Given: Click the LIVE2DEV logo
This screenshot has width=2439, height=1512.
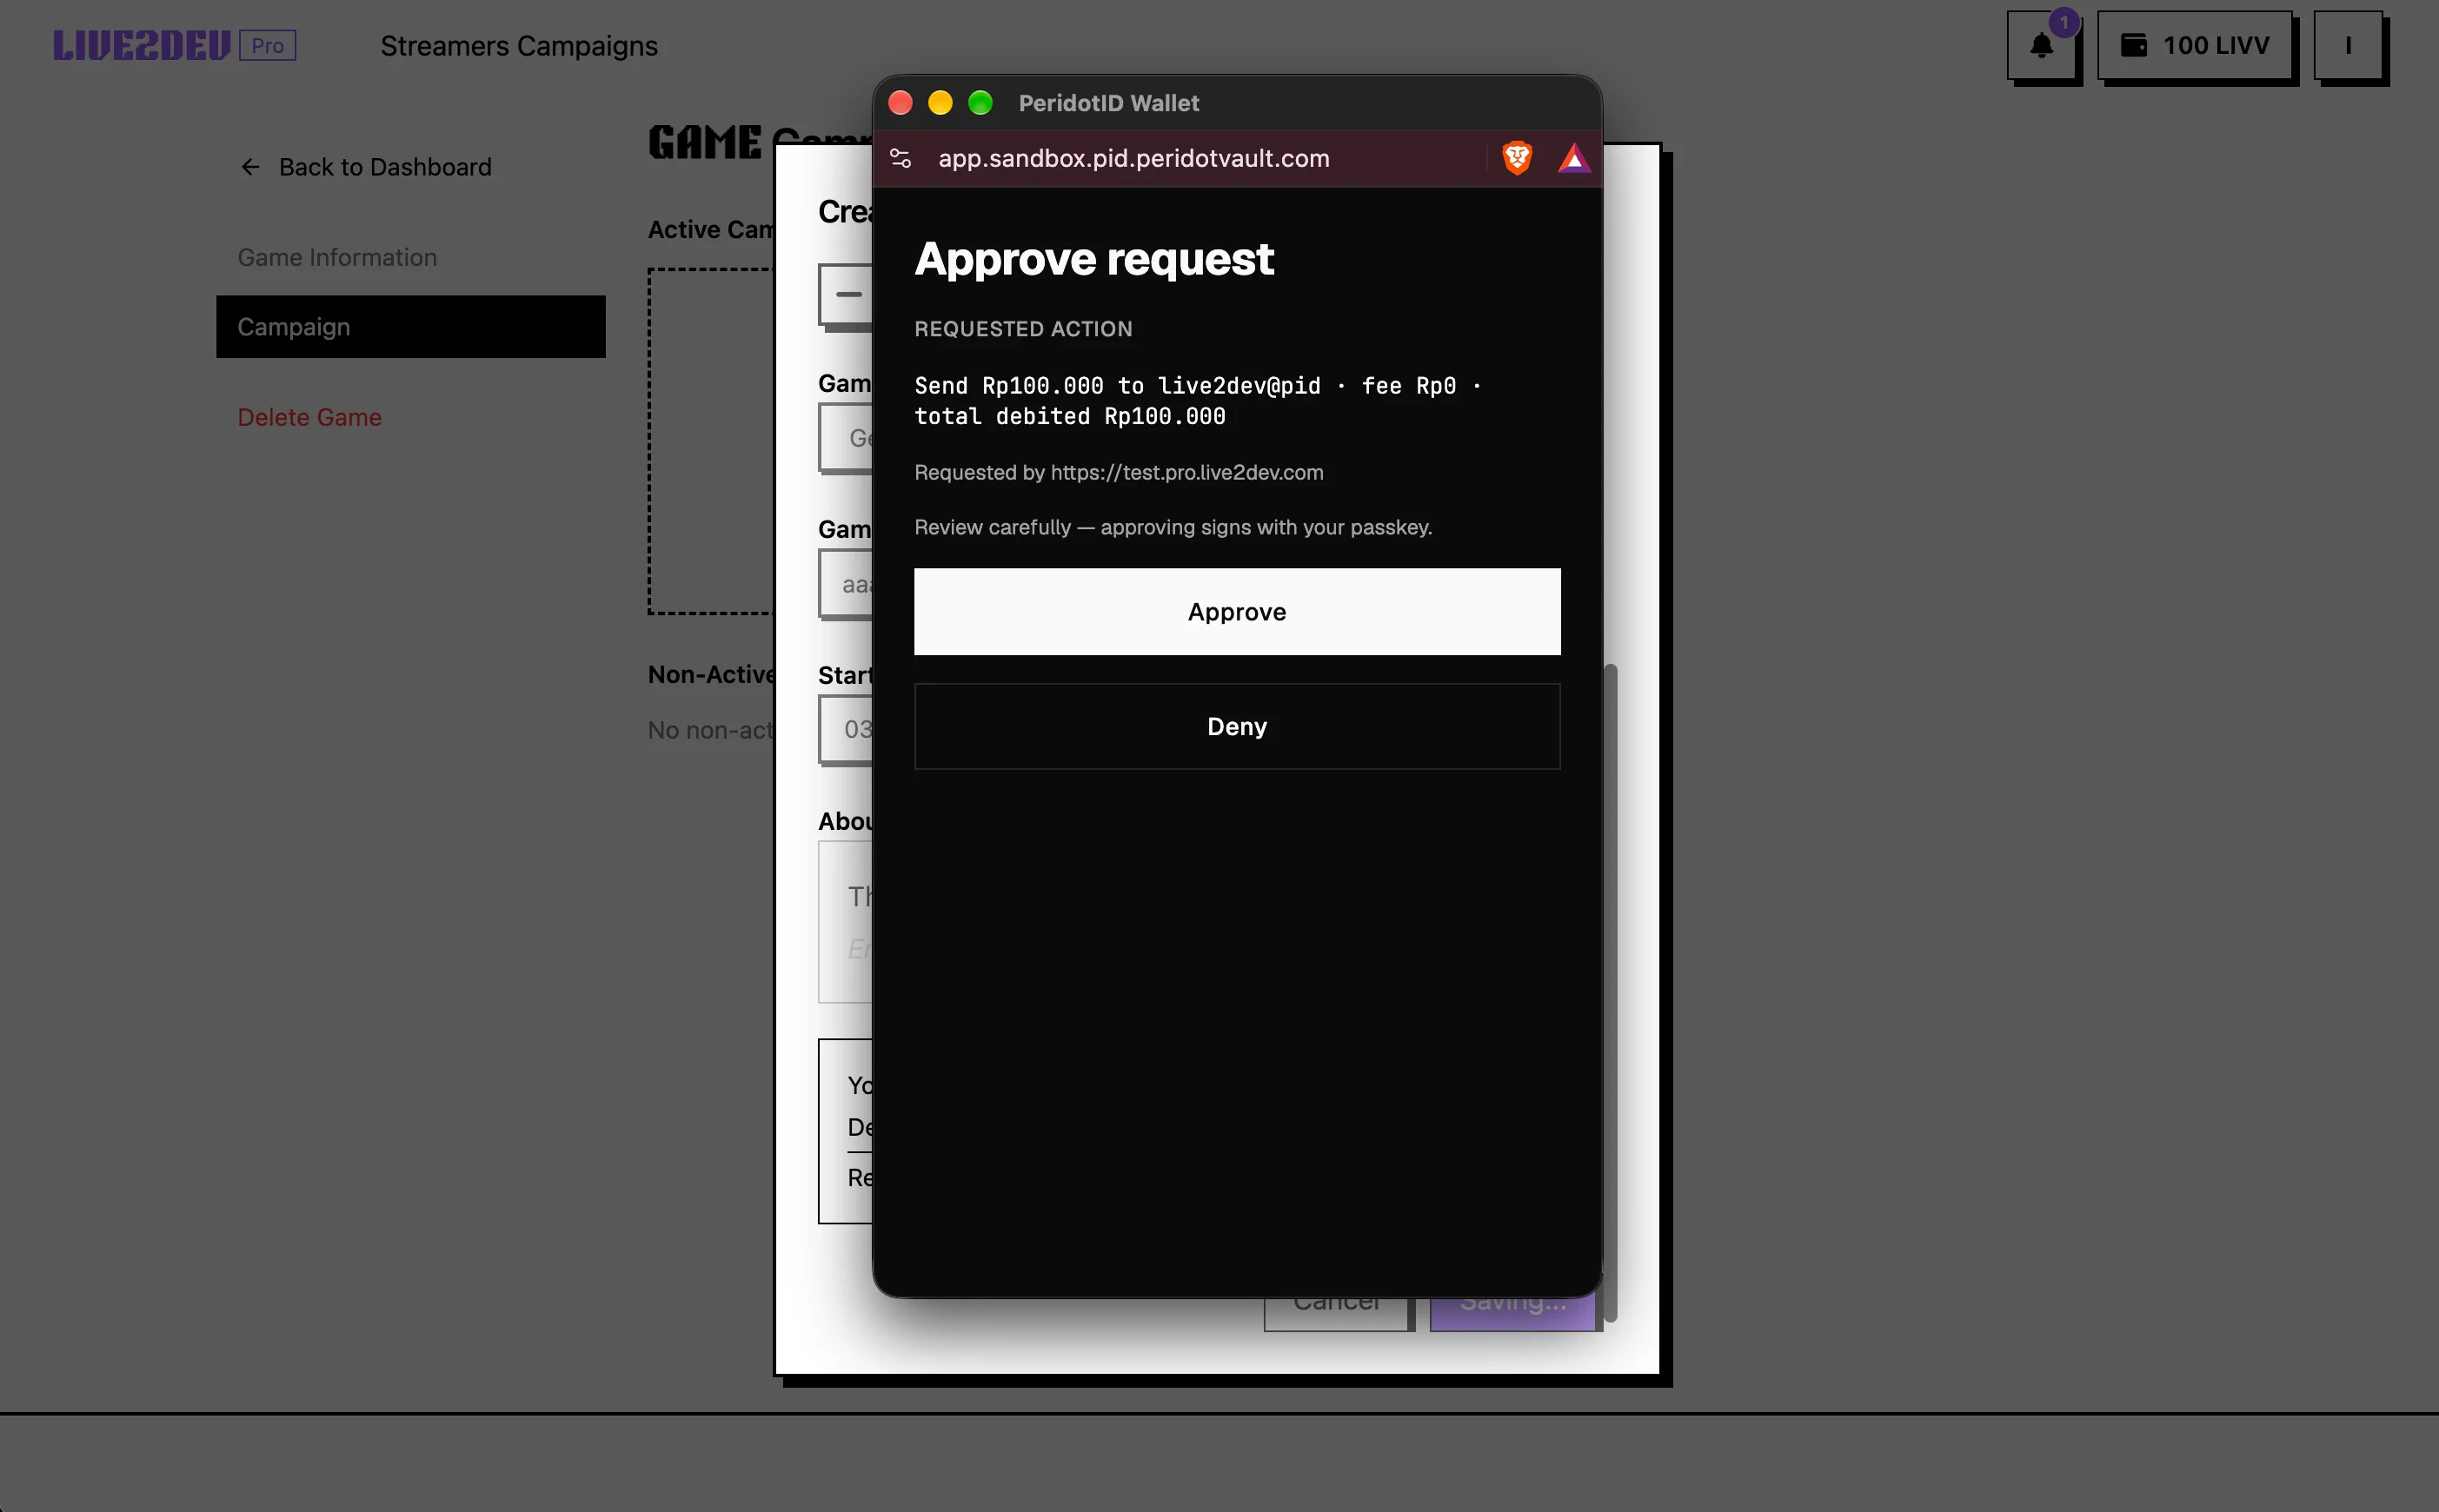Looking at the screenshot, I should (142, 45).
